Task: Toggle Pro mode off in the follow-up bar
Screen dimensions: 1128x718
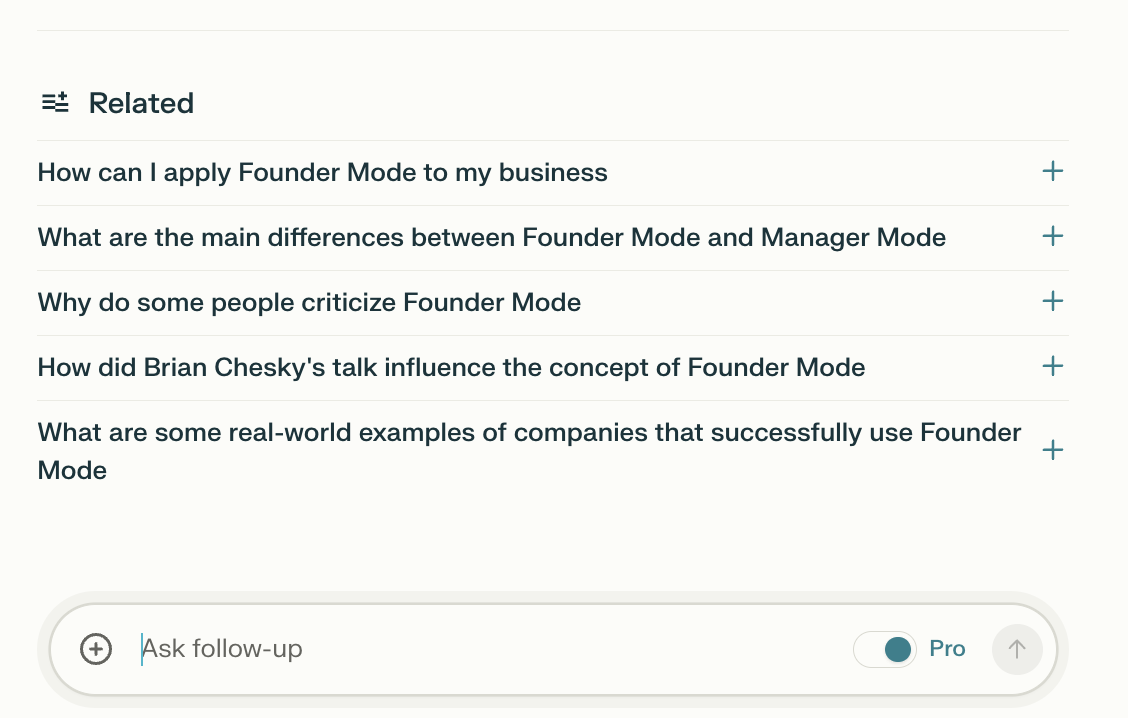Action: point(884,649)
